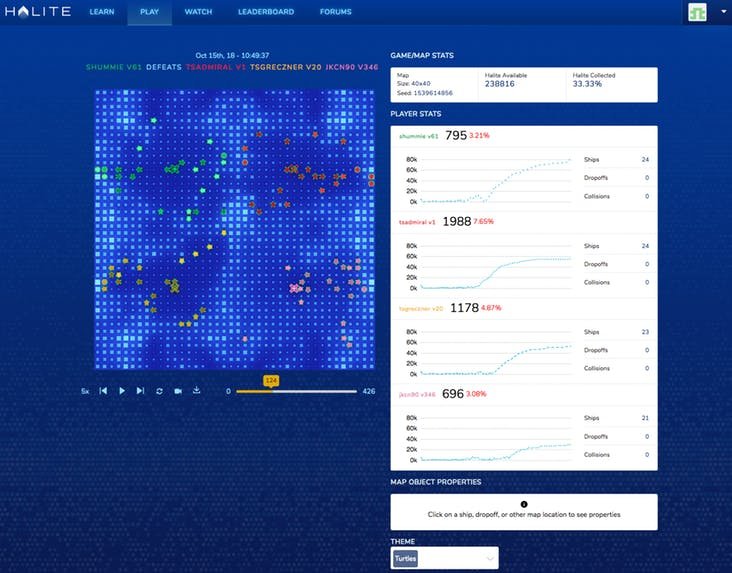
Task: Click the tsadmiral v1 player name in stats
Action: (417, 222)
